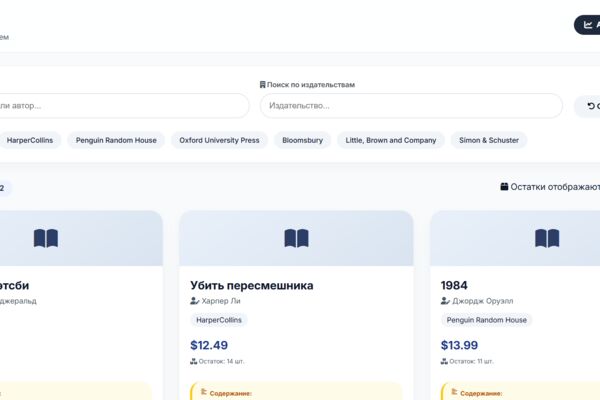
Task: Focus the Издательство search field
Action: point(411,106)
